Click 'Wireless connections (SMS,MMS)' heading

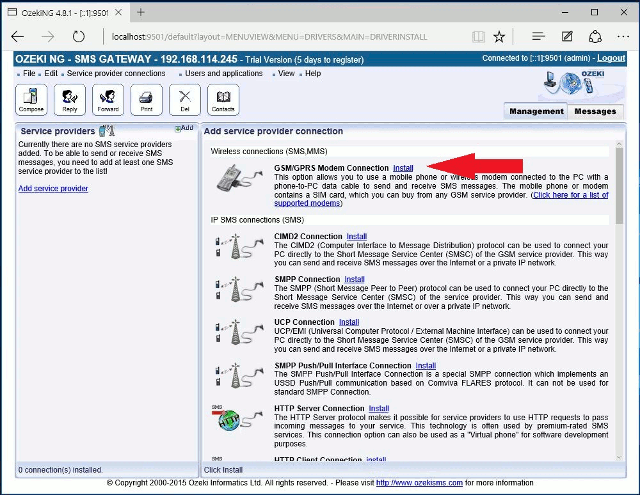click(269, 151)
